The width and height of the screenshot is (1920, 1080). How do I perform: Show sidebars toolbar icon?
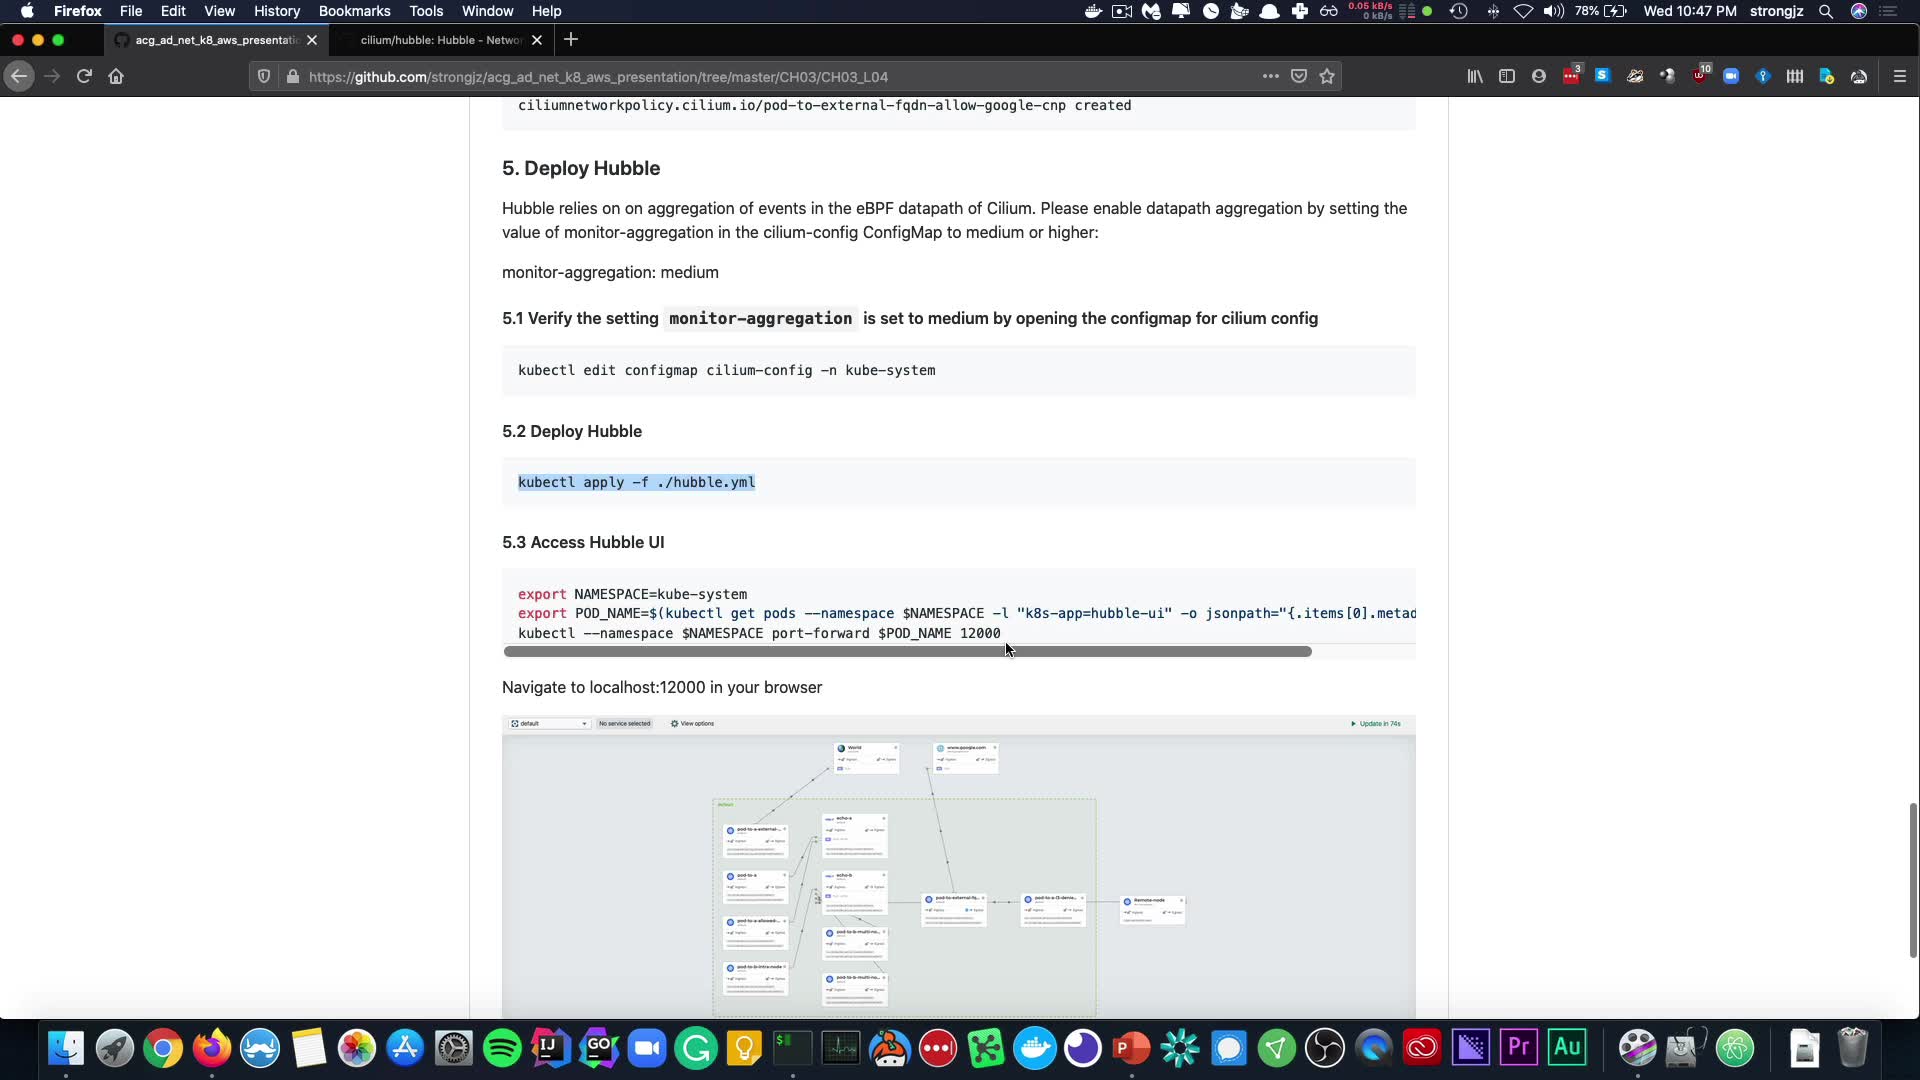coord(1507,76)
